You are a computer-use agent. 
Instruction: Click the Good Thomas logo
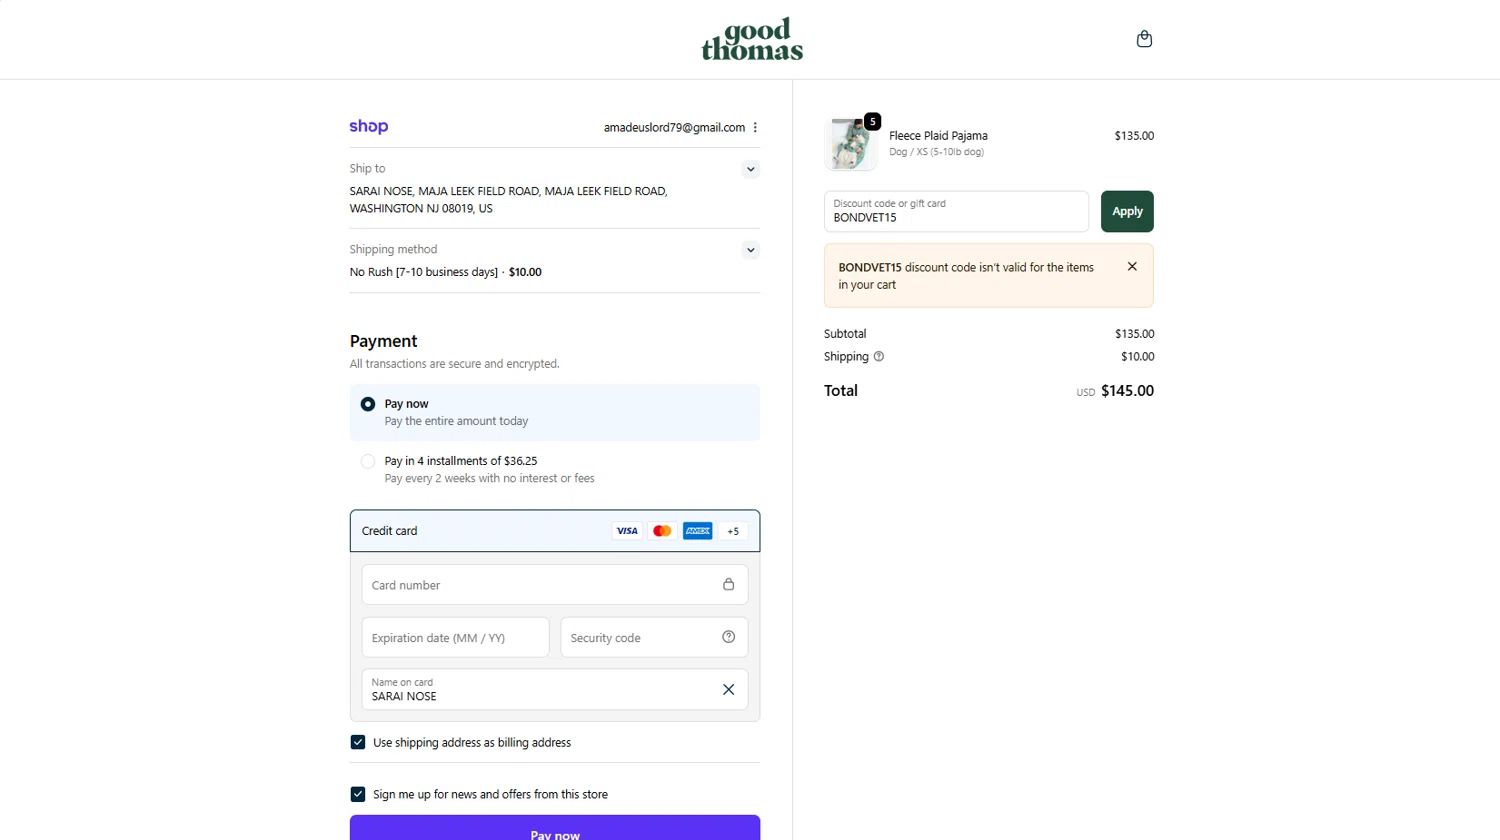pos(752,39)
